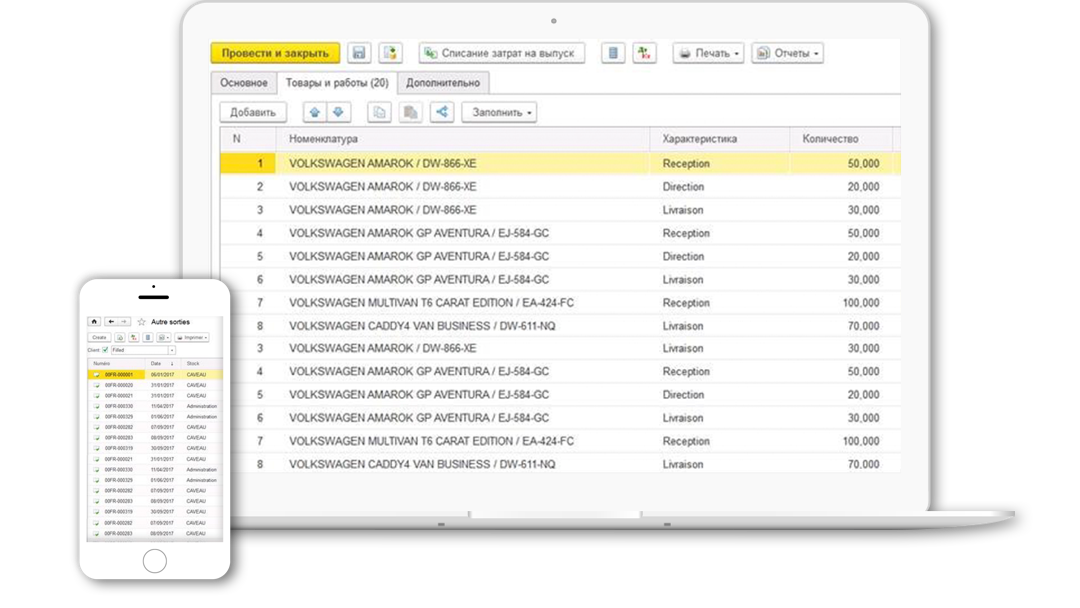Tap the Dt/Kt postings icon on the phone
The width and height of the screenshot is (1080, 608).
pyautogui.click(x=134, y=337)
